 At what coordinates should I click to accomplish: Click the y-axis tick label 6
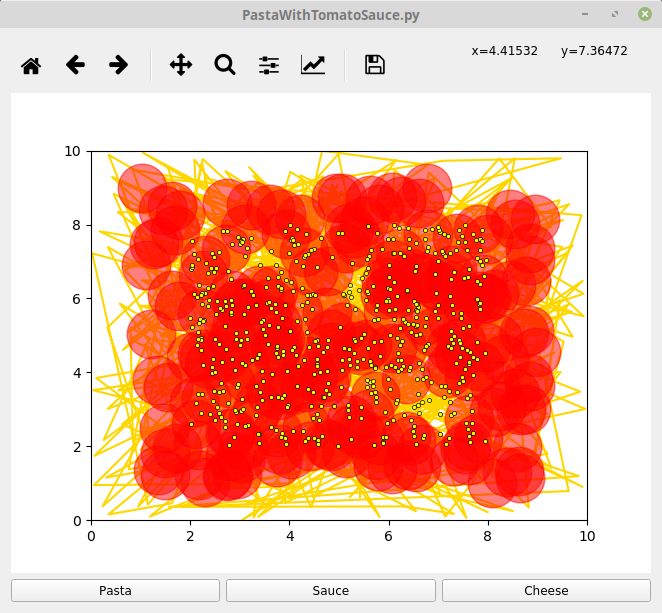76,299
